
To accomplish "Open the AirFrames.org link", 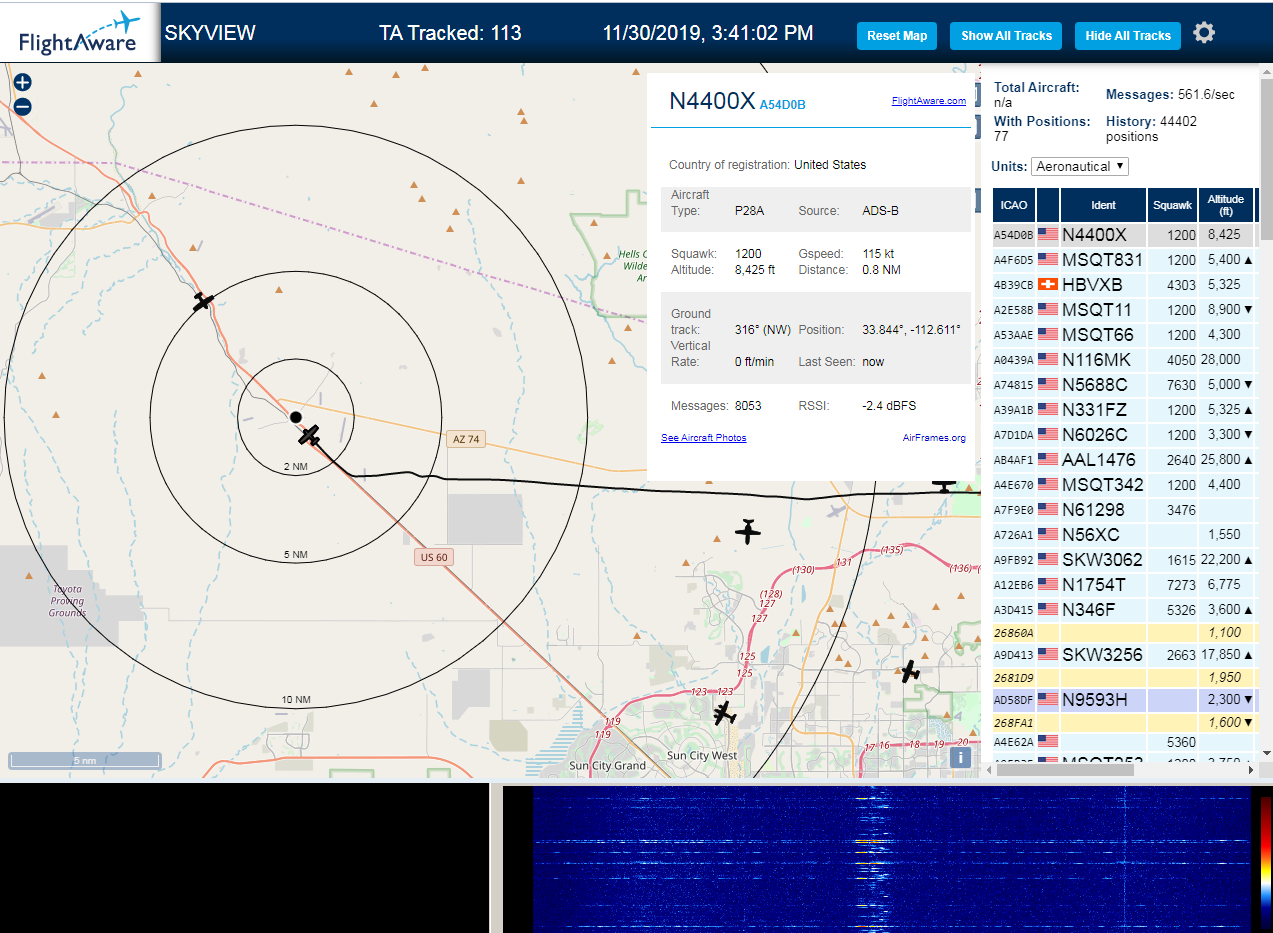I will coord(934,438).
